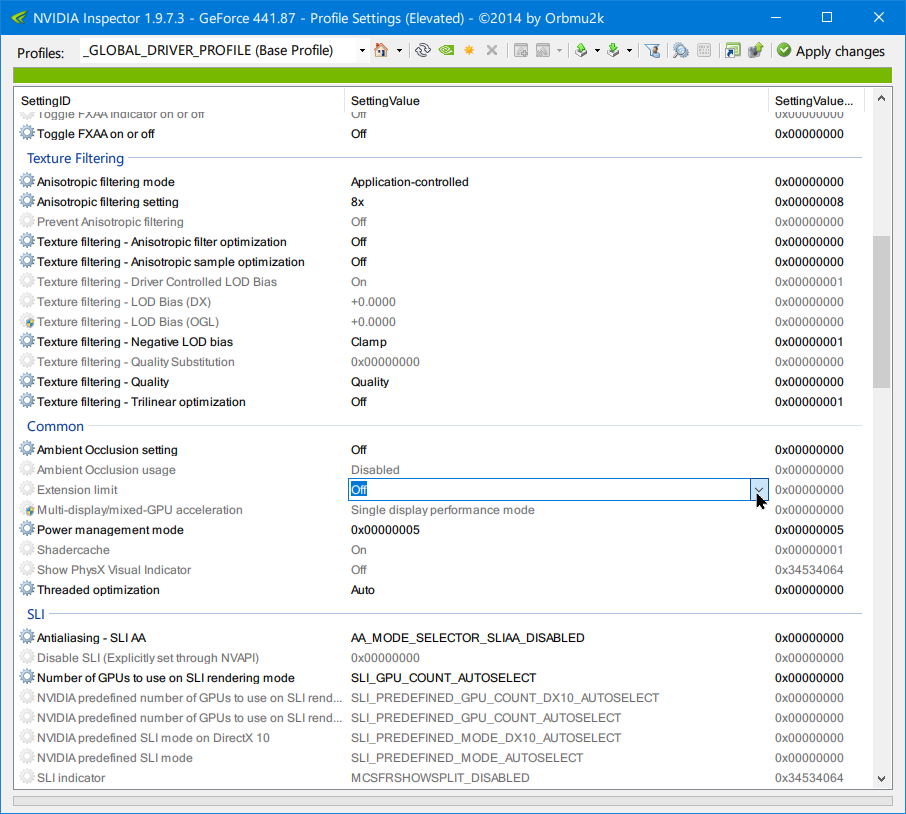
Task: Click the Disabled value for Ambient Occlusion usage
Action: click(x=375, y=470)
